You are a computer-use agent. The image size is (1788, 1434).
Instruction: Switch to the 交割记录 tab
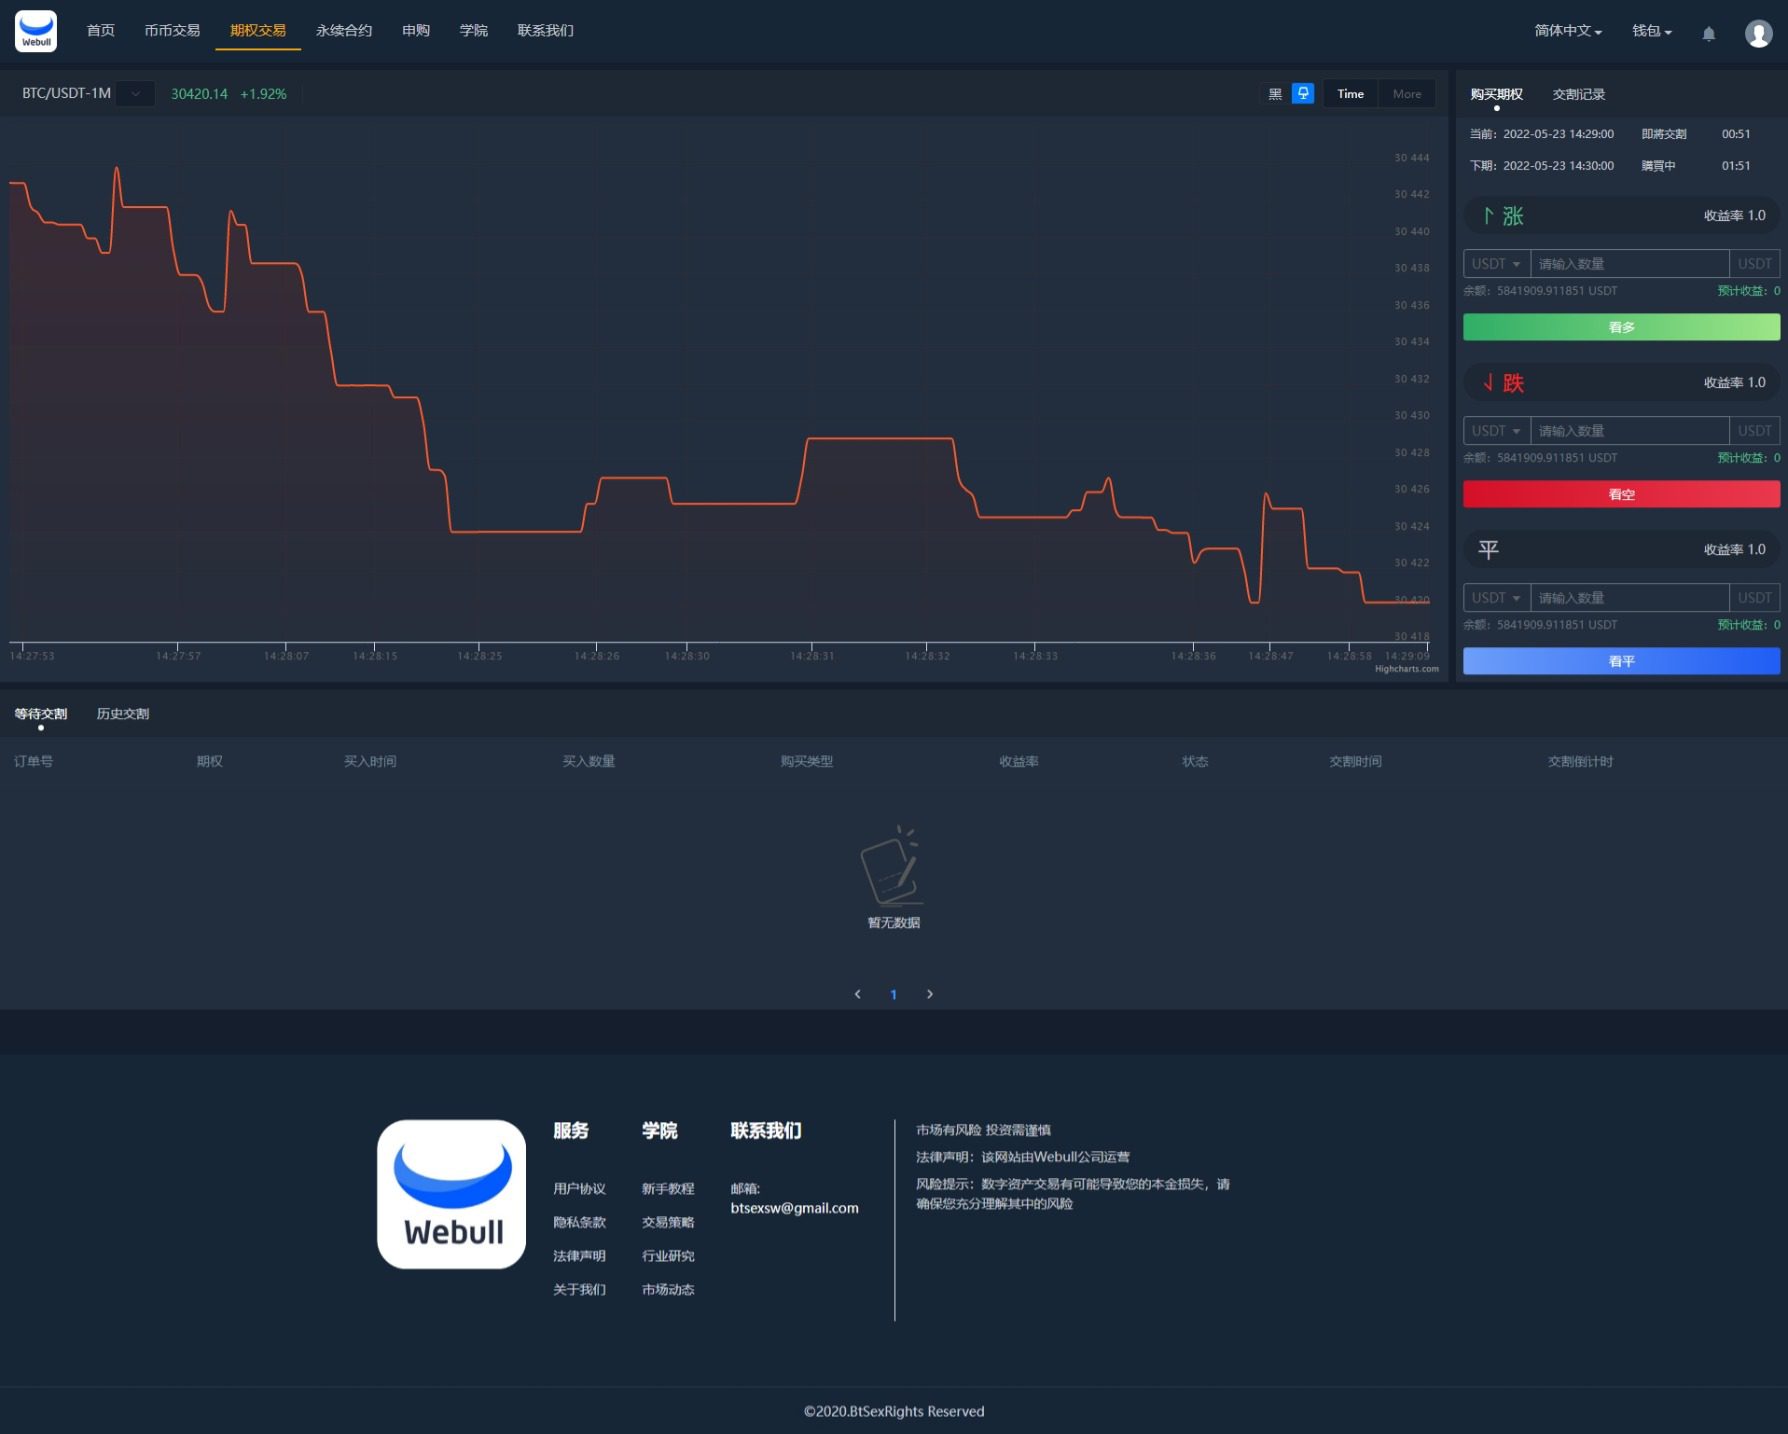click(x=1578, y=94)
